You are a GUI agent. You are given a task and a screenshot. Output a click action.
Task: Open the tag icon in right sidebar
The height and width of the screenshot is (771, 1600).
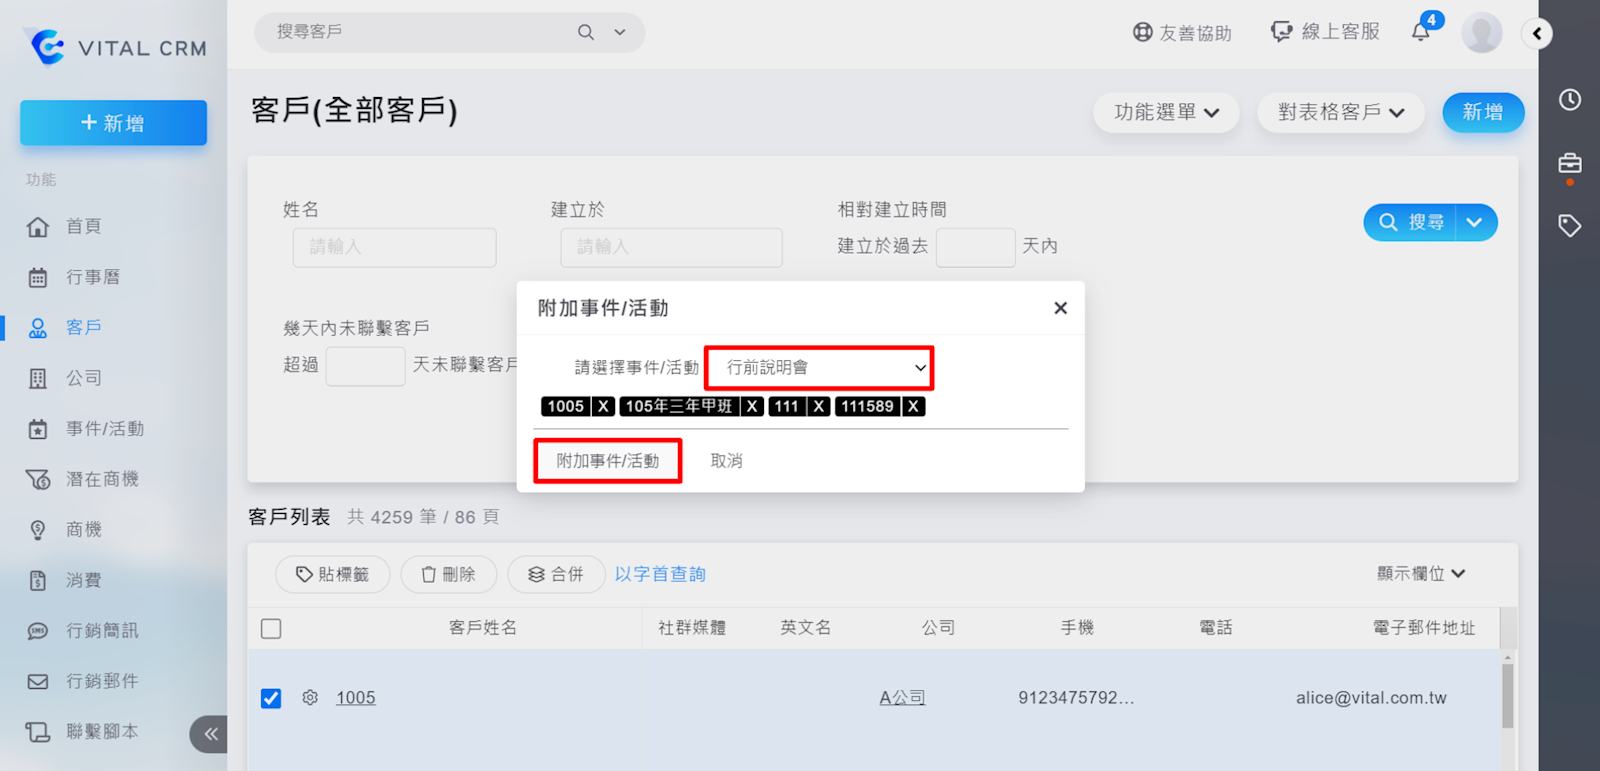pyautogui.click(x=1569, y=226)
